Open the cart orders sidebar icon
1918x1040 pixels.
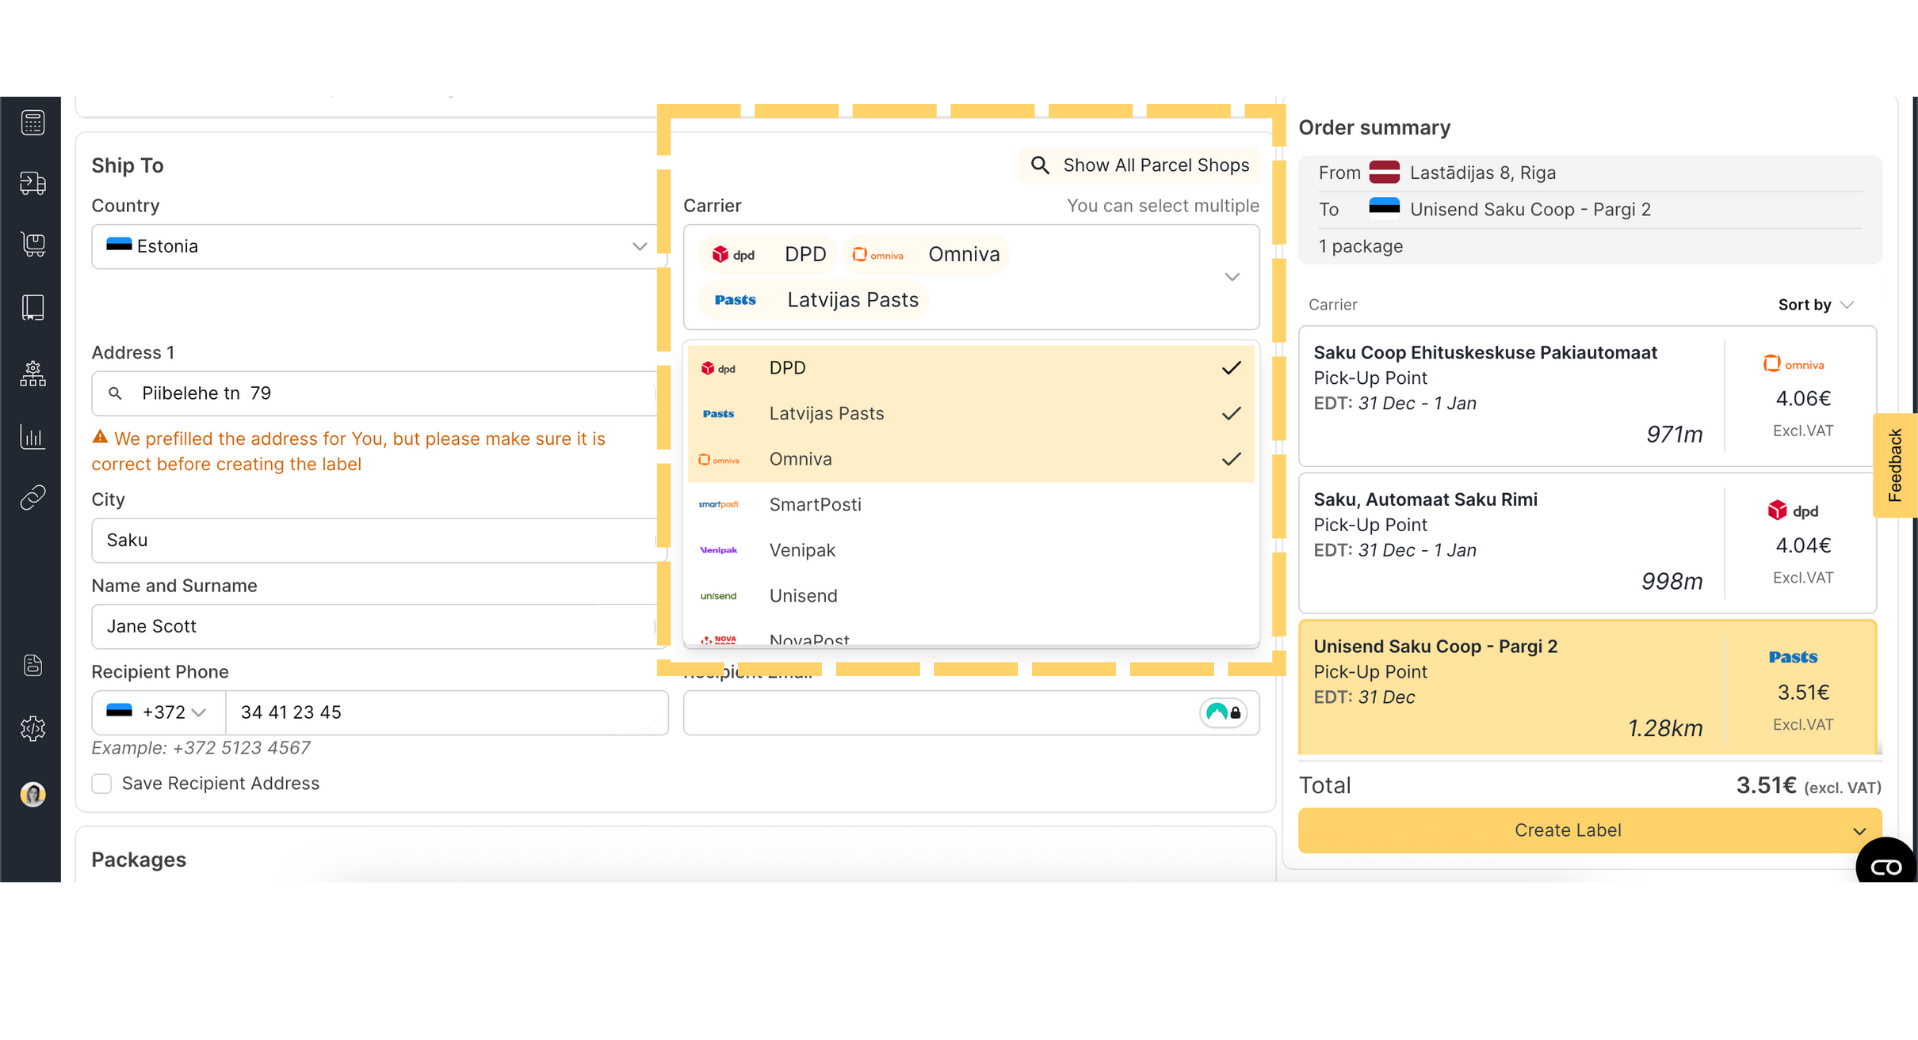click(32, 245)
